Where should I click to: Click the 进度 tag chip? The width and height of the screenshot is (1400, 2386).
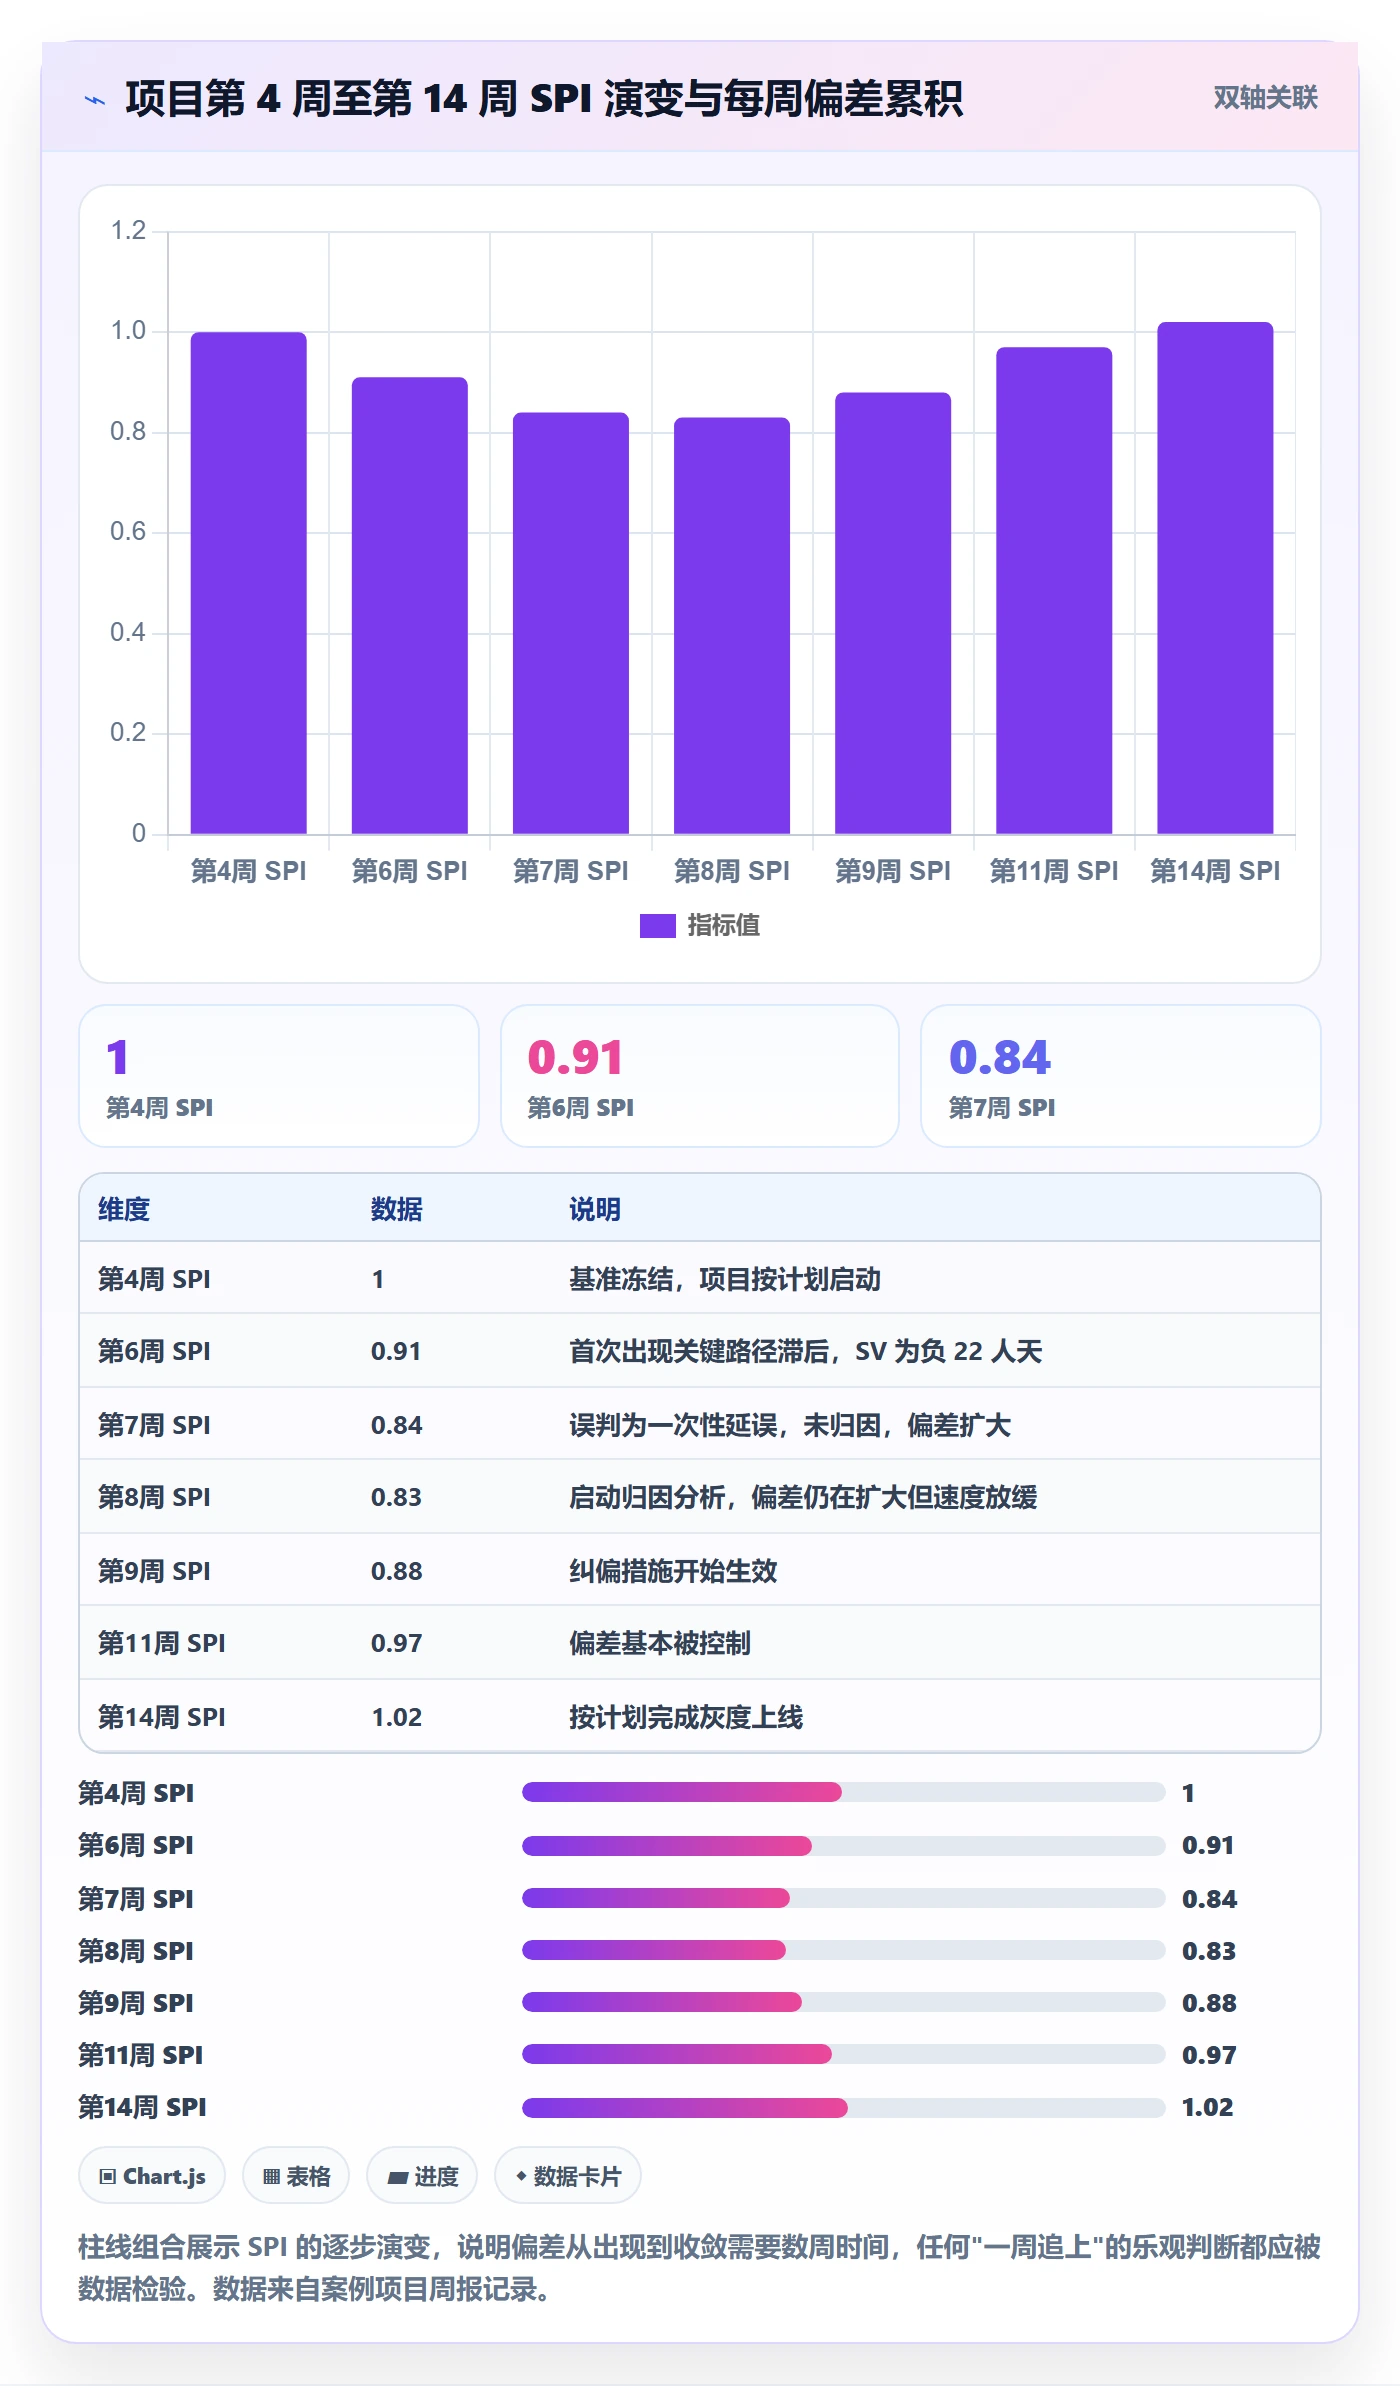click(422, 2176)
